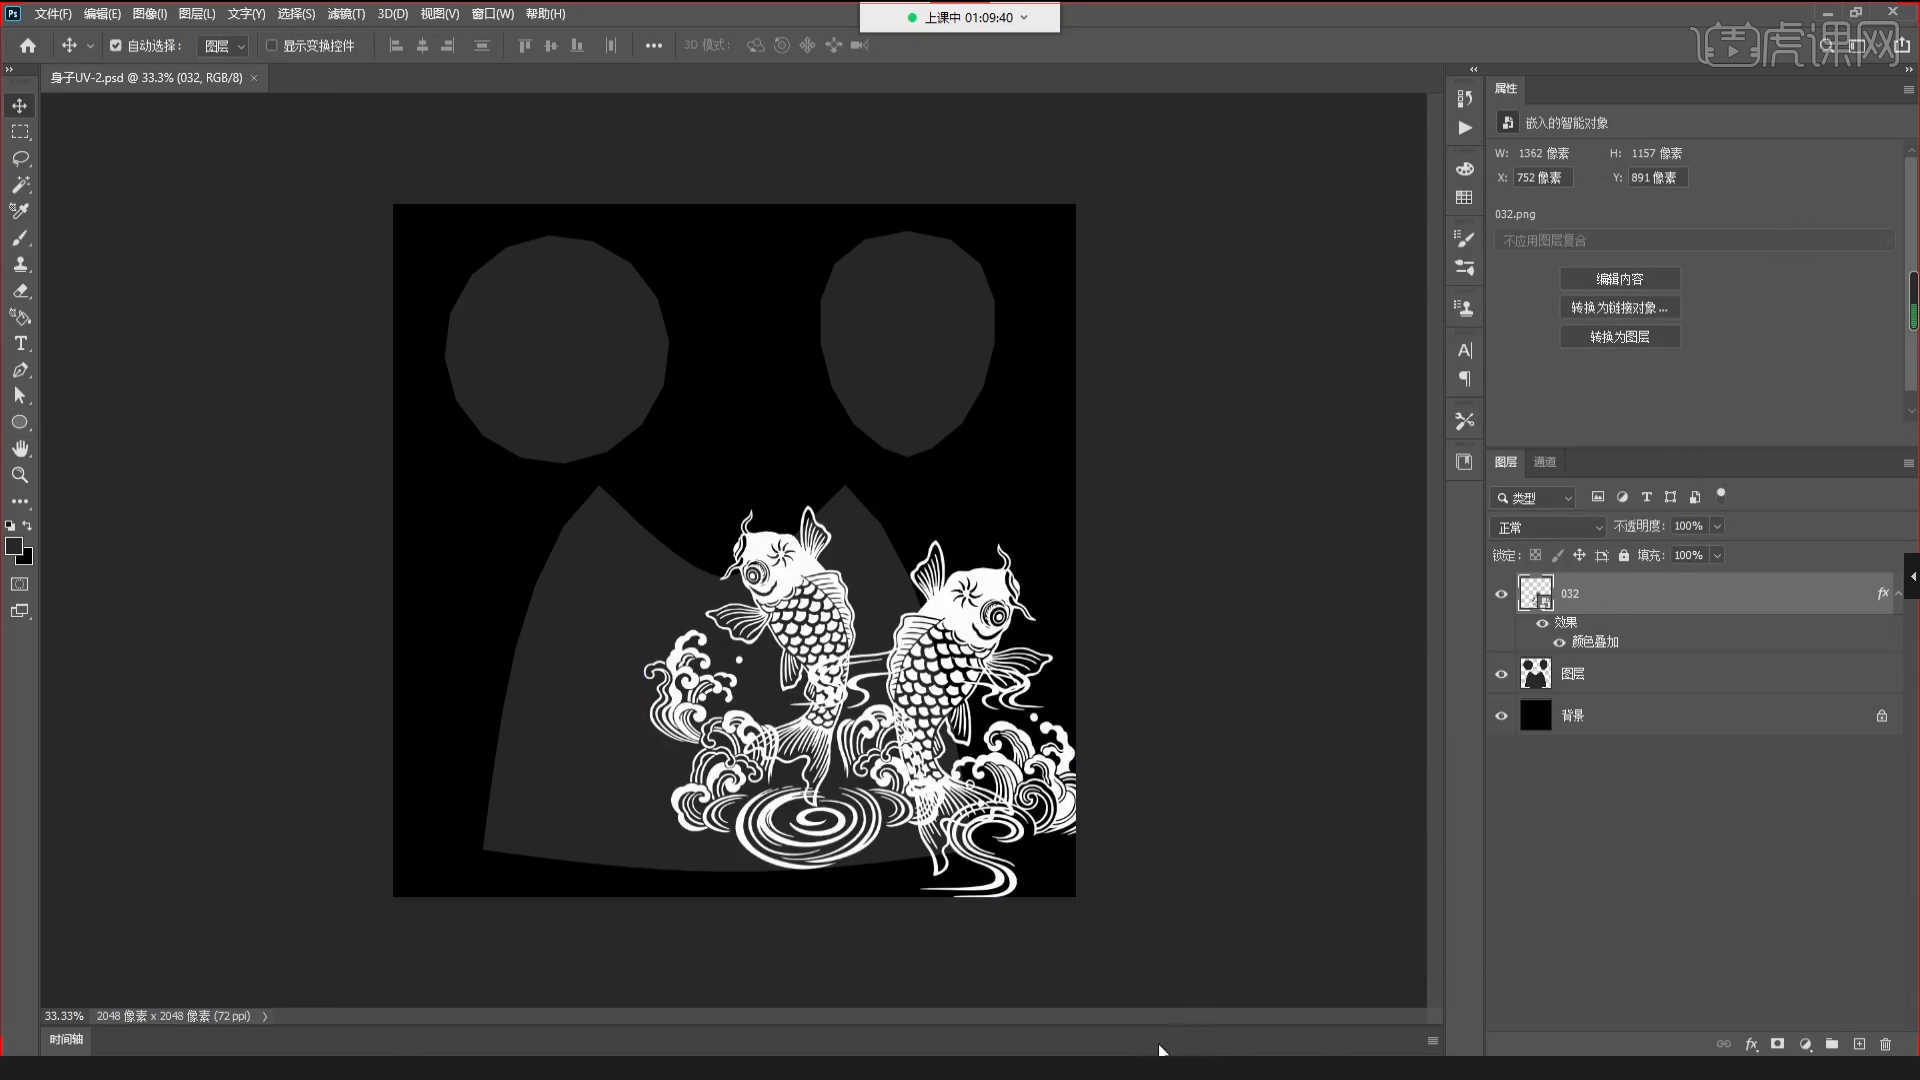Click 转换为图层 button
This screenshot has width=1920, height=1080.
(x=1619, y=337)
